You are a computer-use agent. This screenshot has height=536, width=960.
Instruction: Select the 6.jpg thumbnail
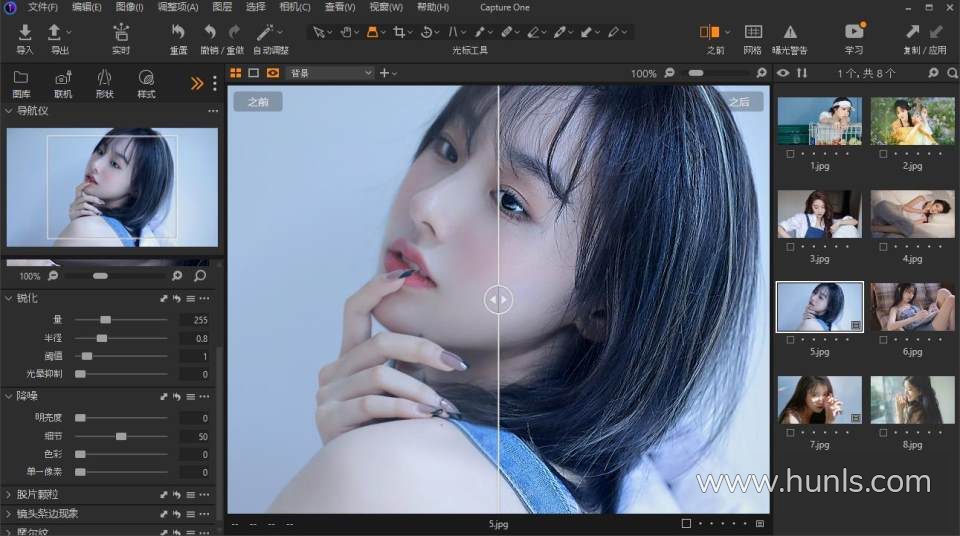912,307
